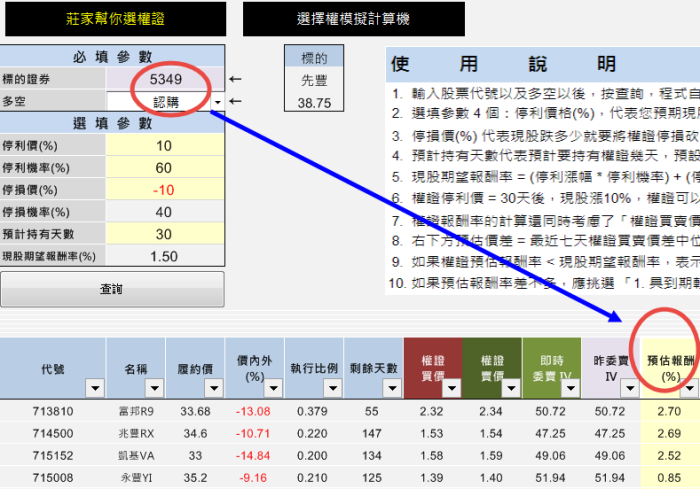The height and width of the screenshot is (489, 700).
Task: Click the warrant bid price 1.39
Action: 431,478
